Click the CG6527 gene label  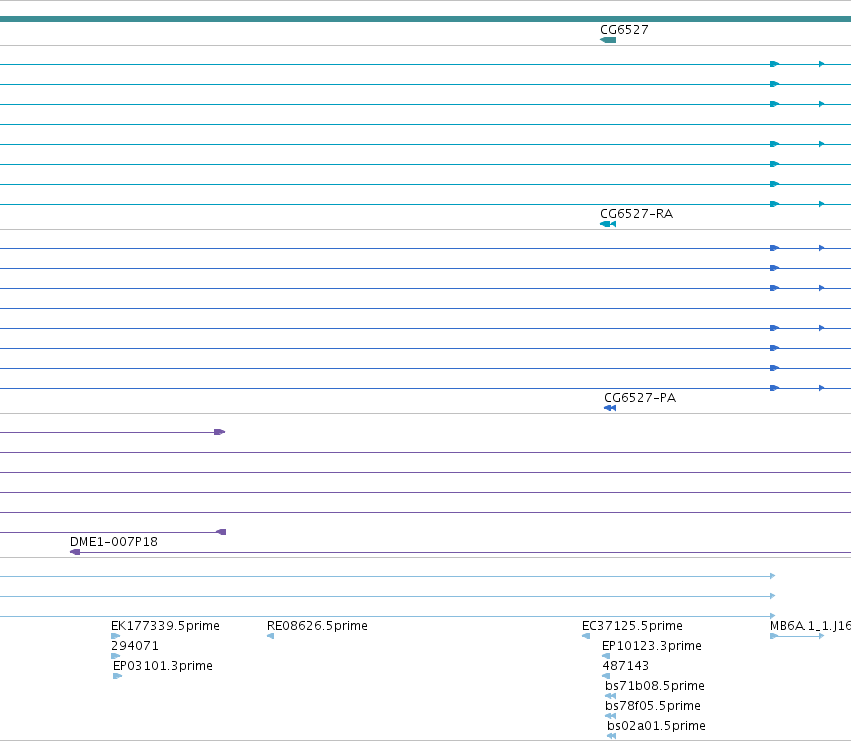click(624, 29)
